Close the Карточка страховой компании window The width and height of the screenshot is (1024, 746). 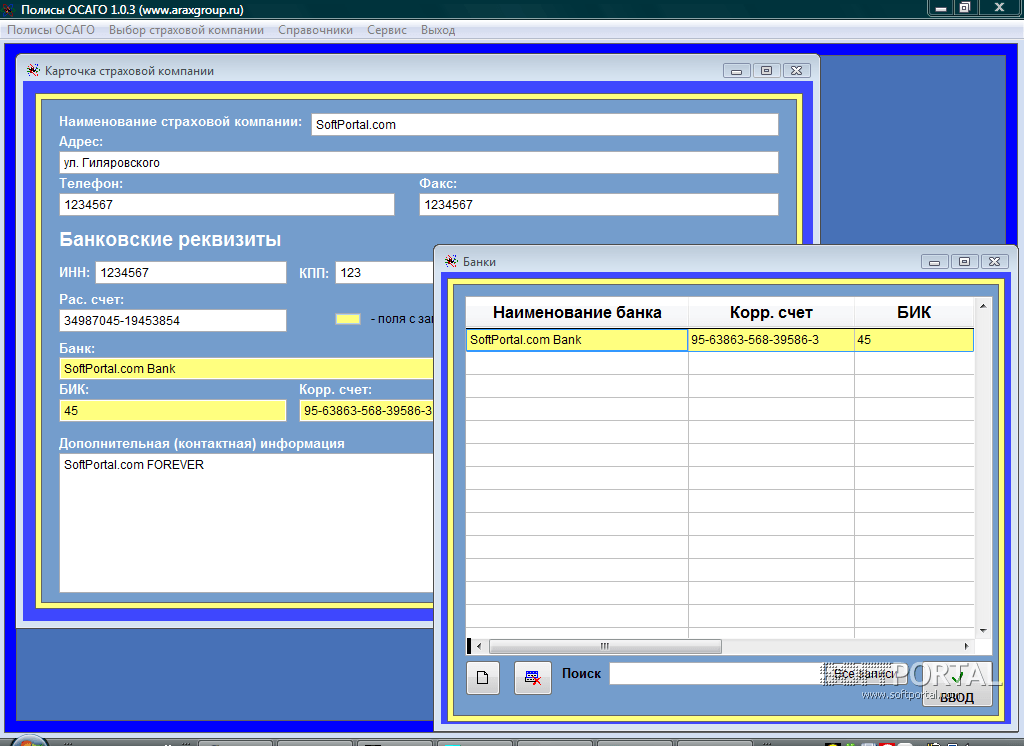point(797,71)
